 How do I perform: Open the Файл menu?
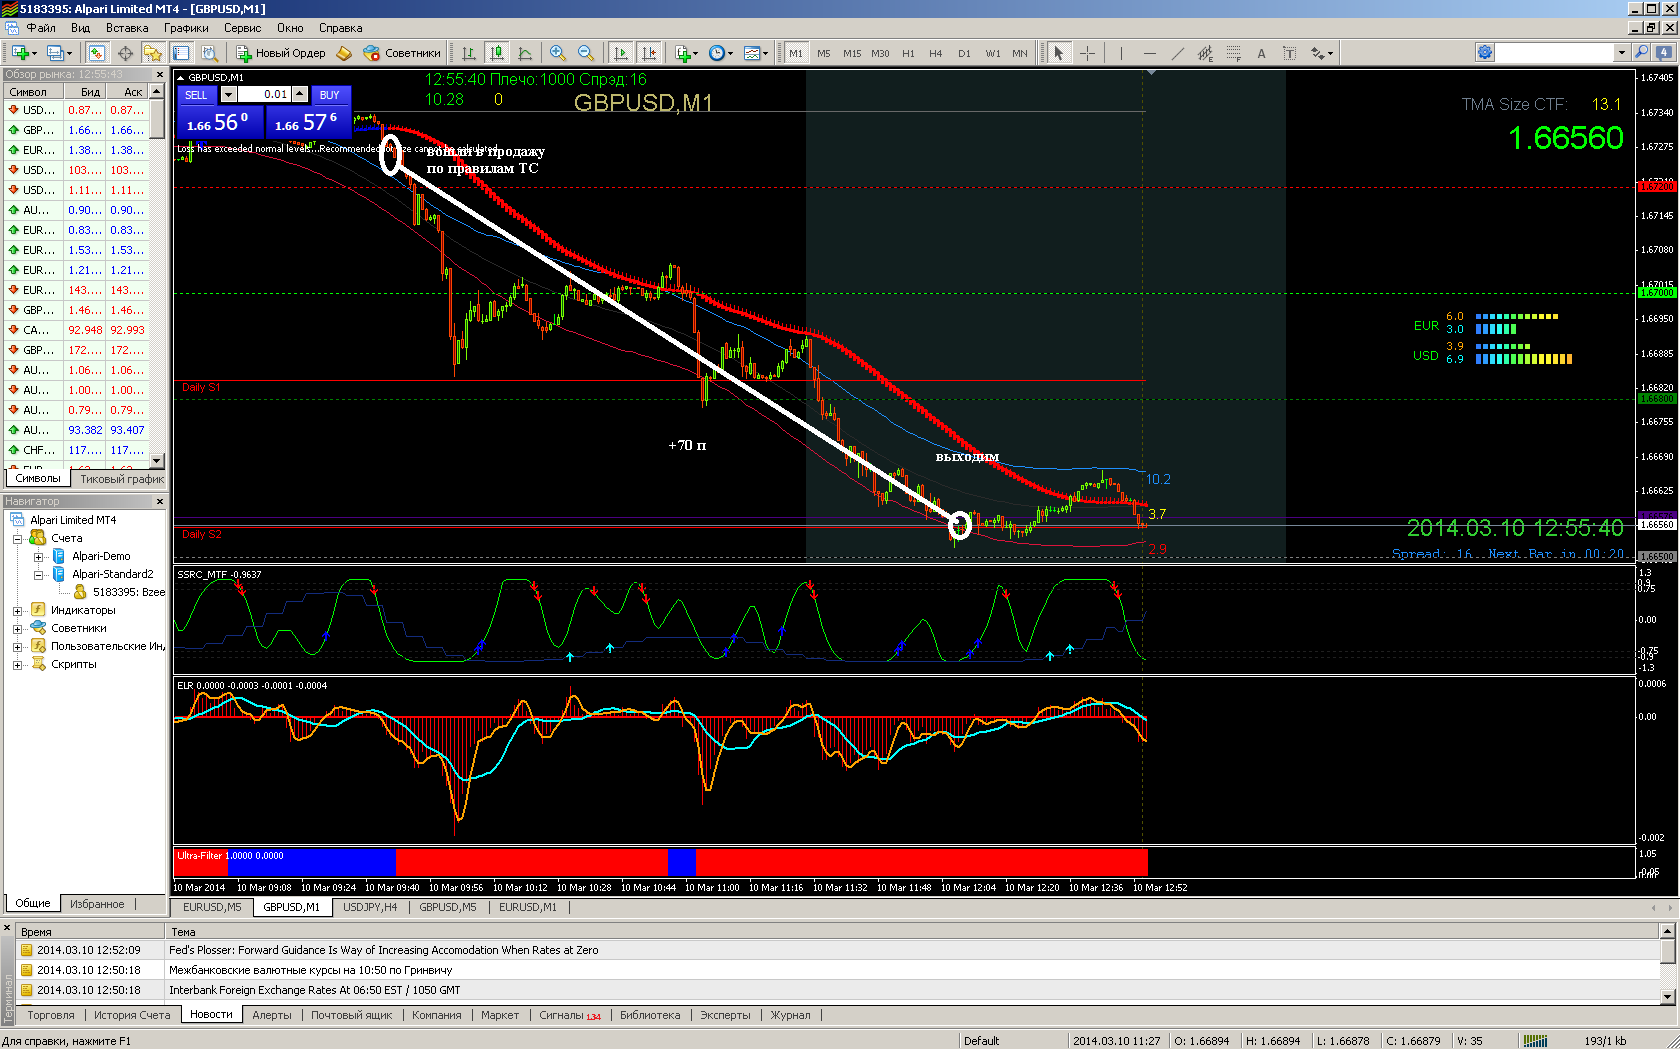point(41,28)
